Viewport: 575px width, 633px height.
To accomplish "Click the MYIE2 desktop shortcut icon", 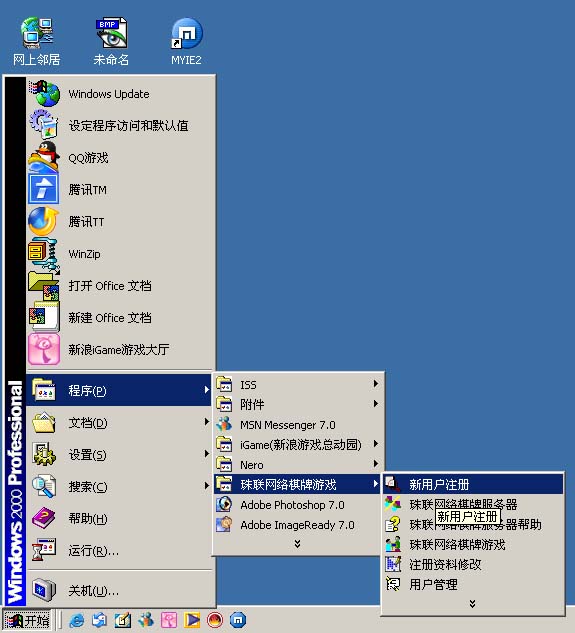I will coord(186,41).
